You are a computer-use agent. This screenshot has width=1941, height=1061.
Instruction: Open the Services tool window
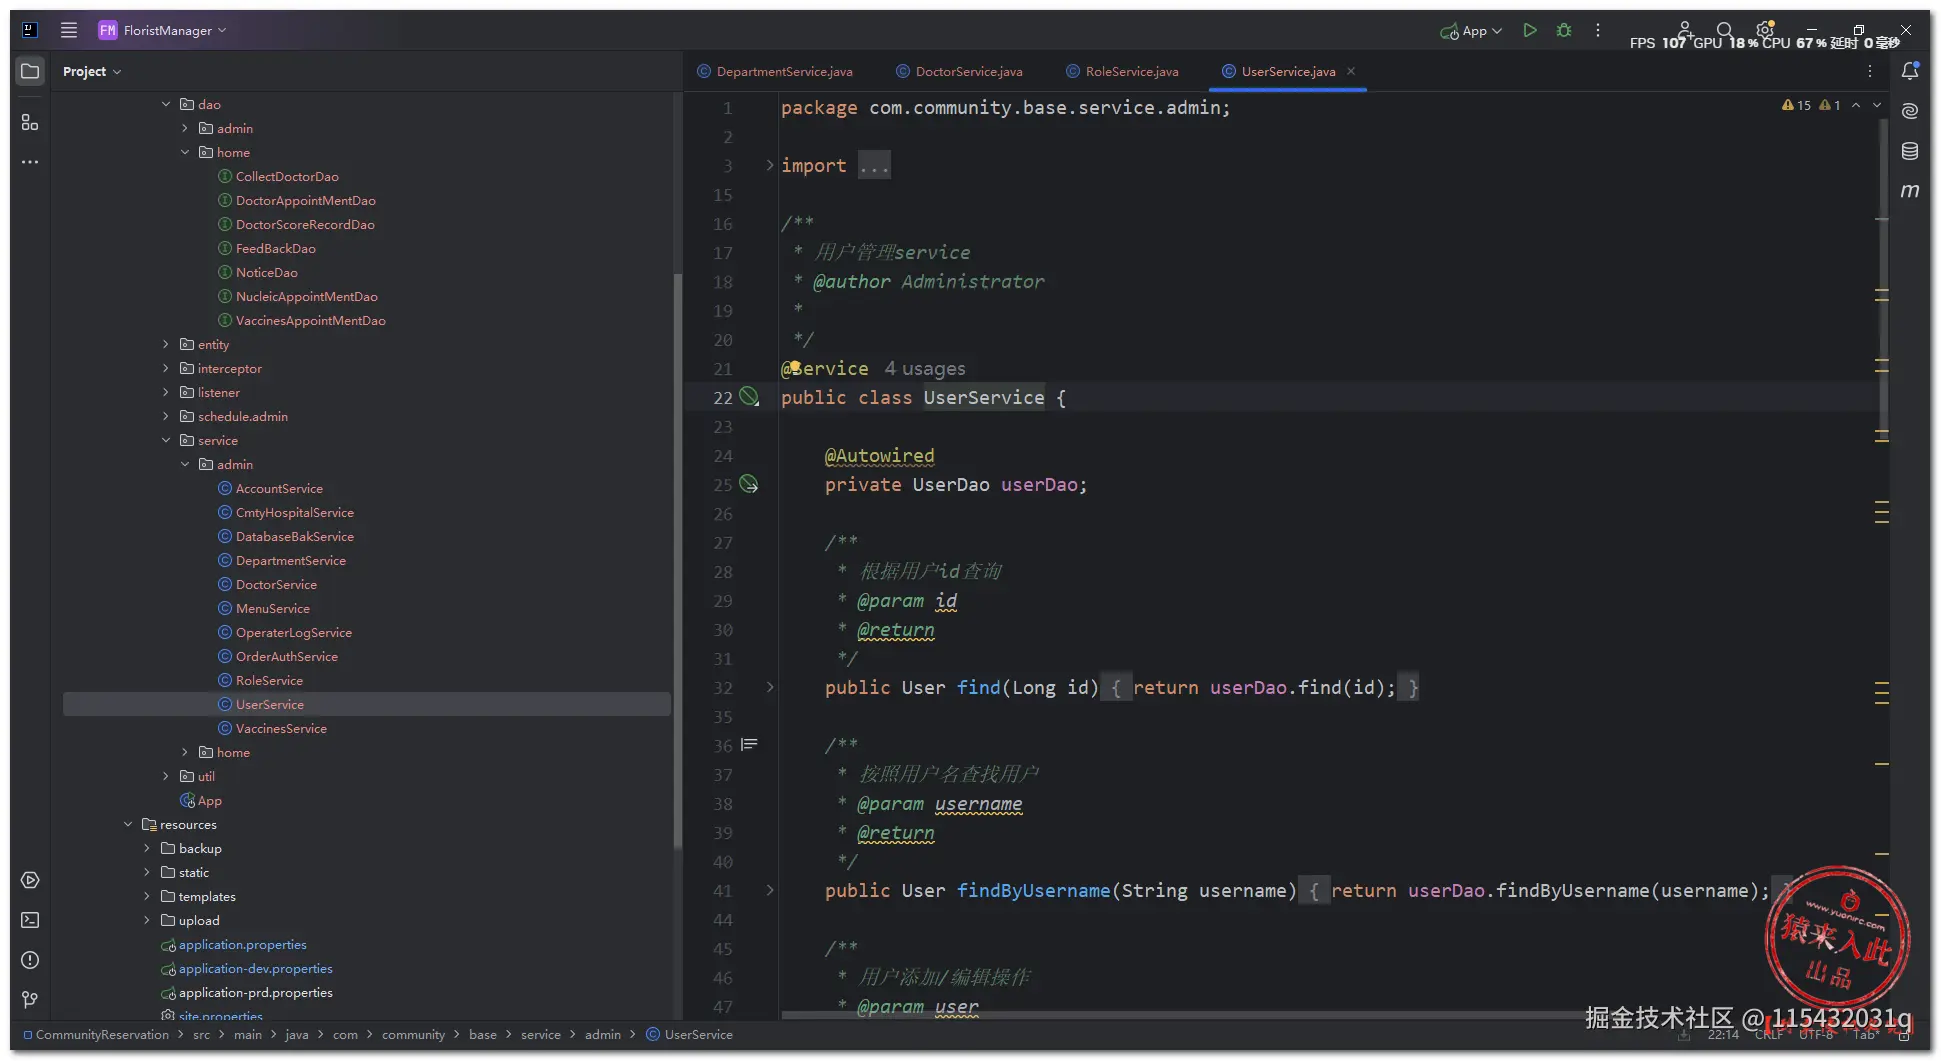(x=30, y=880)
